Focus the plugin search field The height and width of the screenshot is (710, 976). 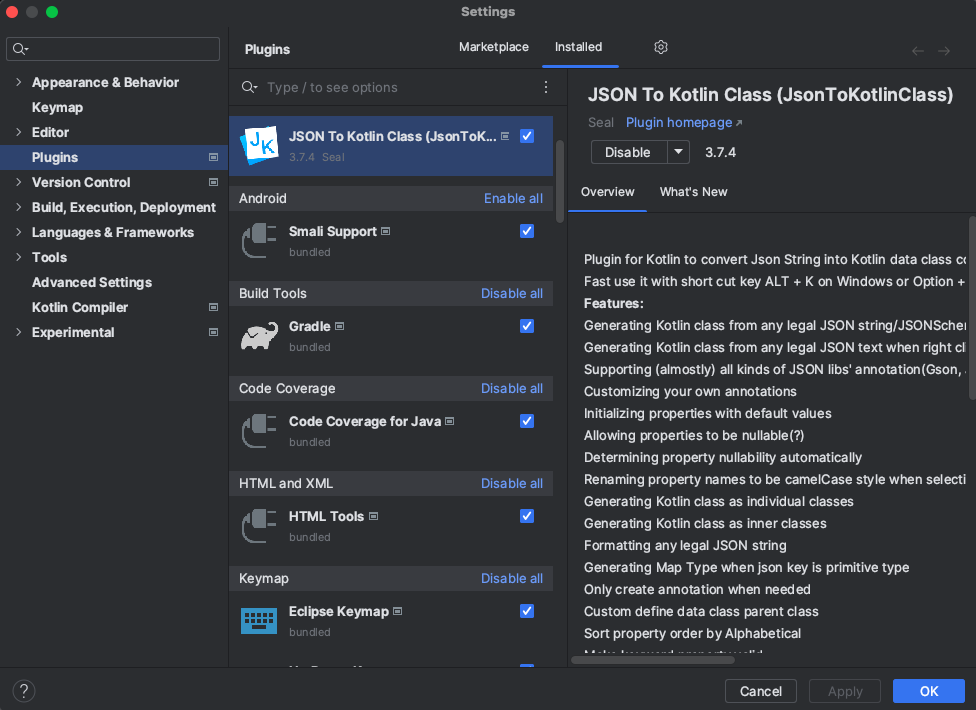[398, 87]
